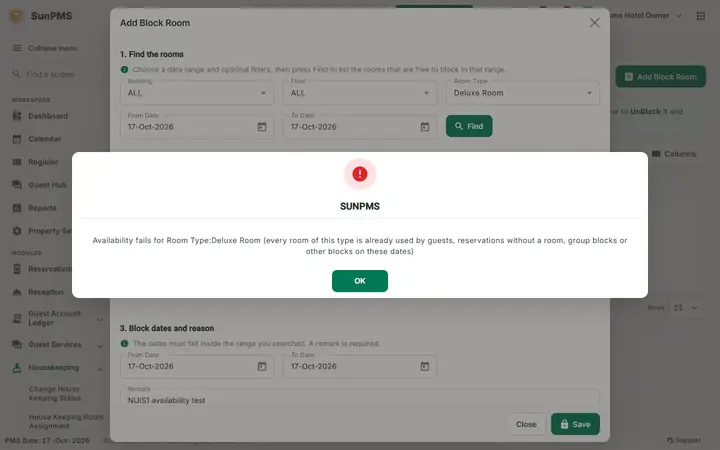
Task: Click the Reception module icon
Action: [x=17, y=292]
